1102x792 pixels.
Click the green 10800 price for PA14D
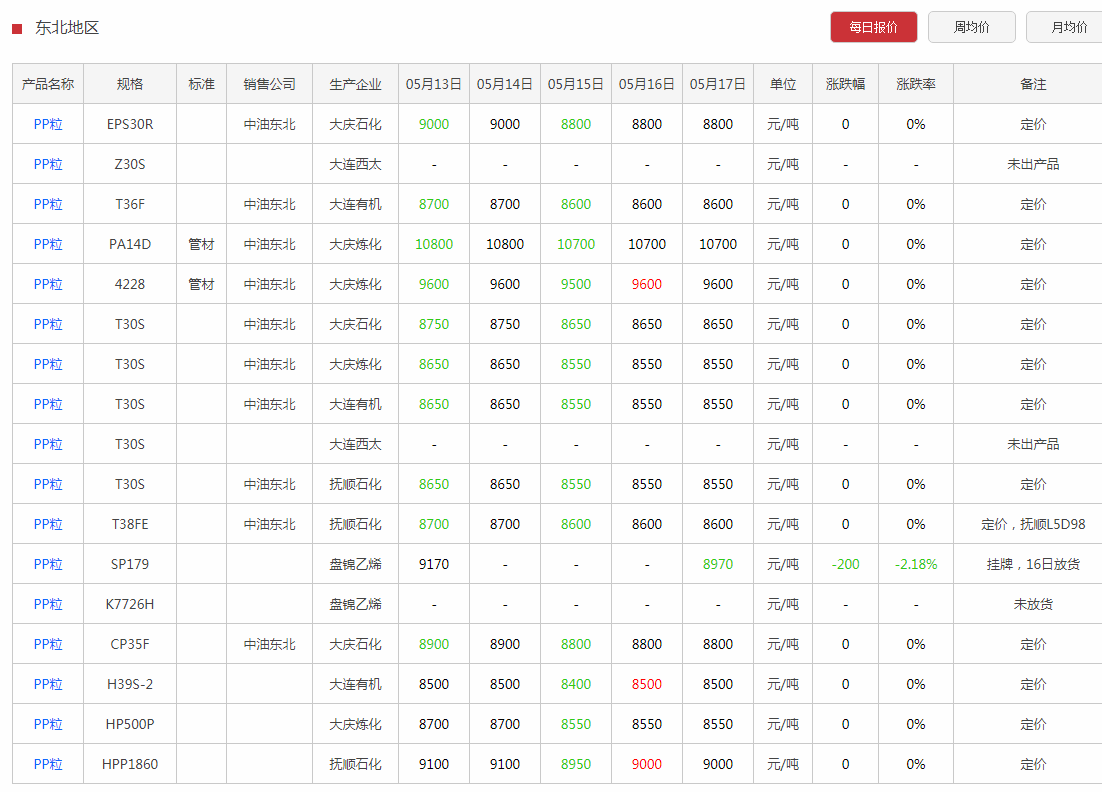pyautogui.click(x=434, y=245)
